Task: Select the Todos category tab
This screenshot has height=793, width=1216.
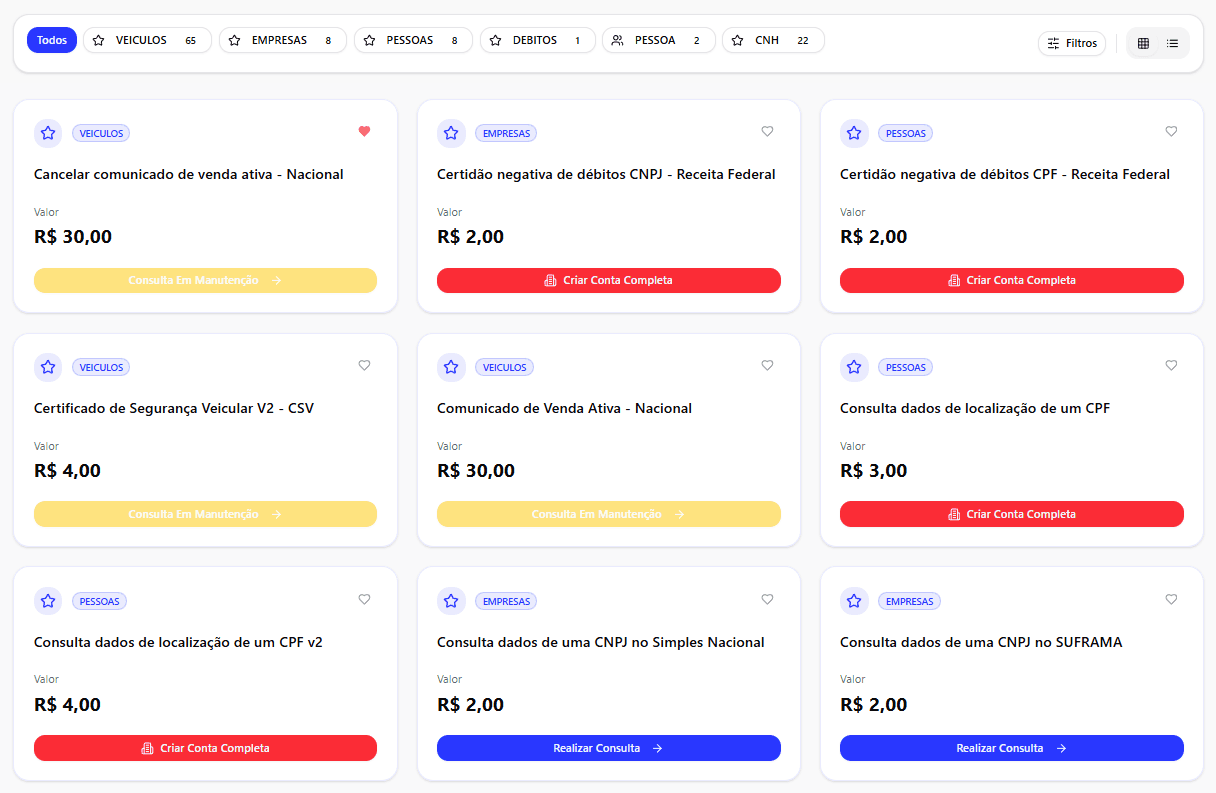Action: point(52,40)
